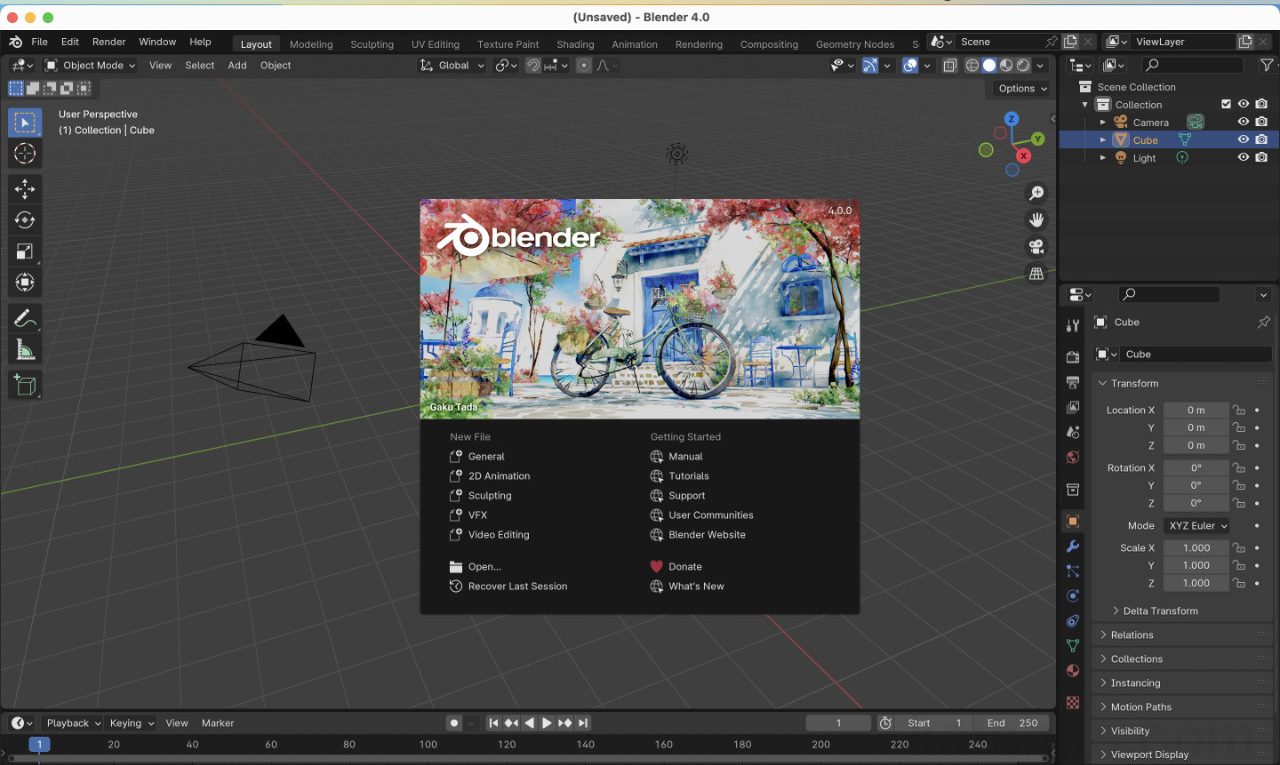The width and height of the screenshot is (1280, 765).
Task: Open the Render menu
Action: pos(109,42)
